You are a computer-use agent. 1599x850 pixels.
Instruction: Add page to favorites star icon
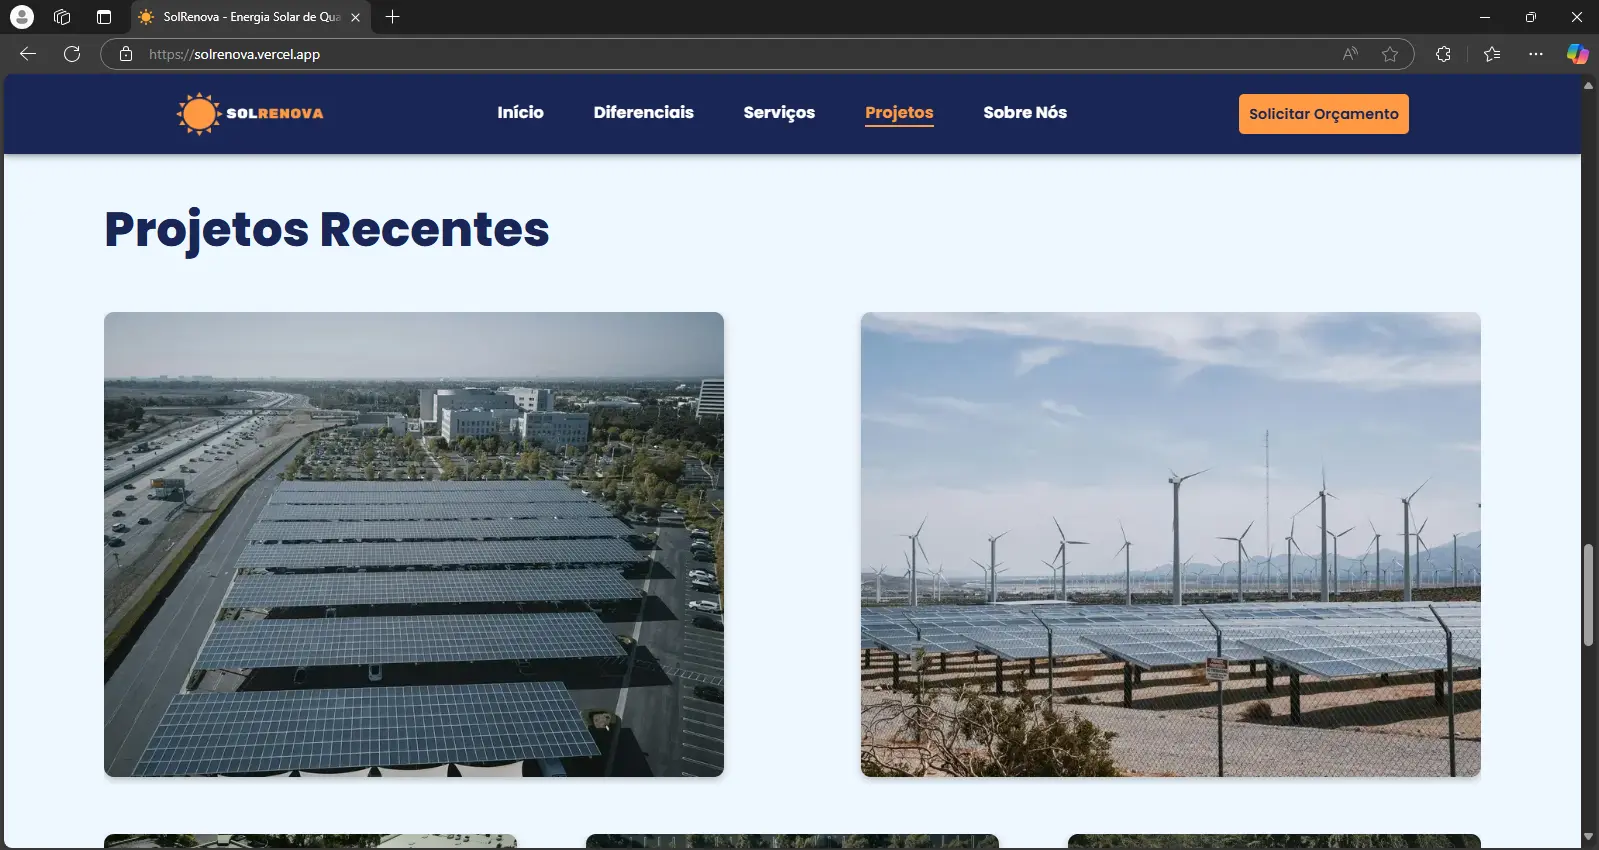pos(1390,54)
